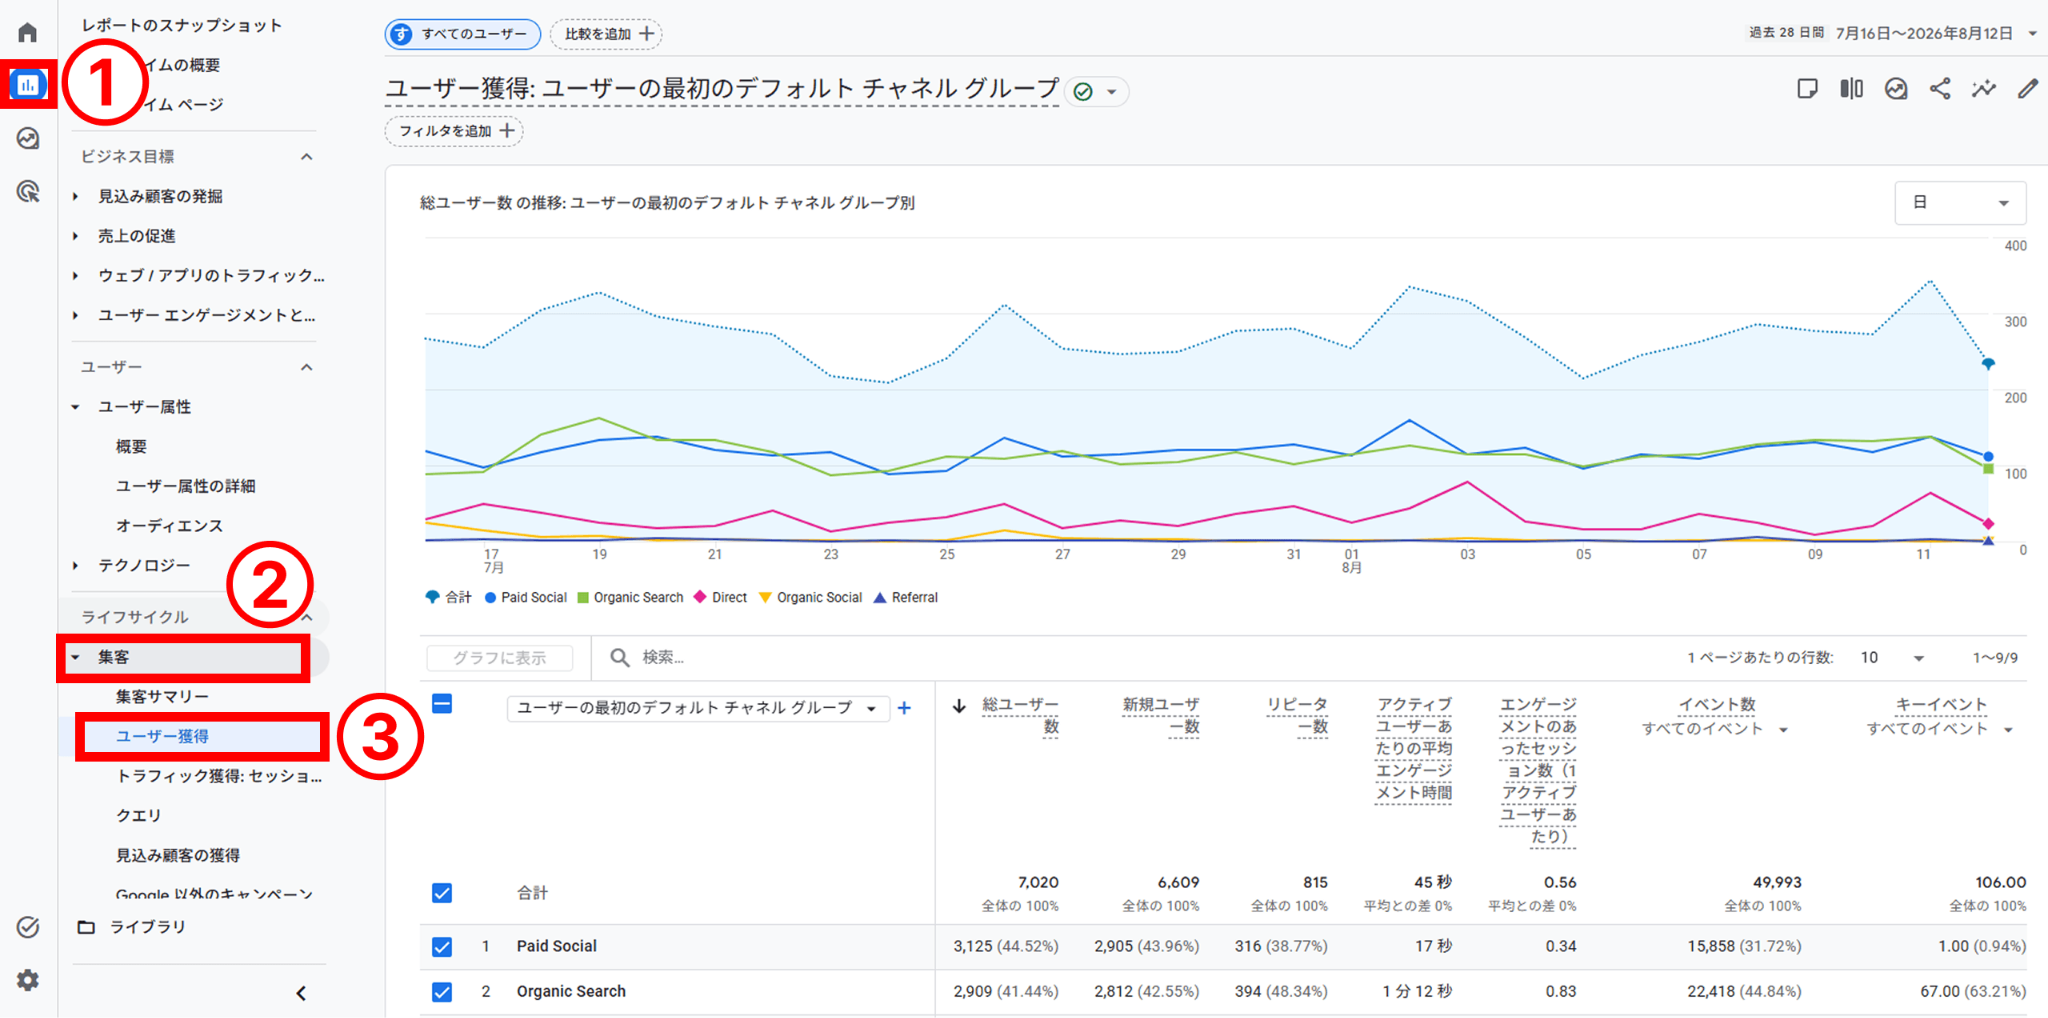Click the plus icon on フィルタを追加
The height and width of the screenshot is (1018, 2048).
(x=507, y=131)
